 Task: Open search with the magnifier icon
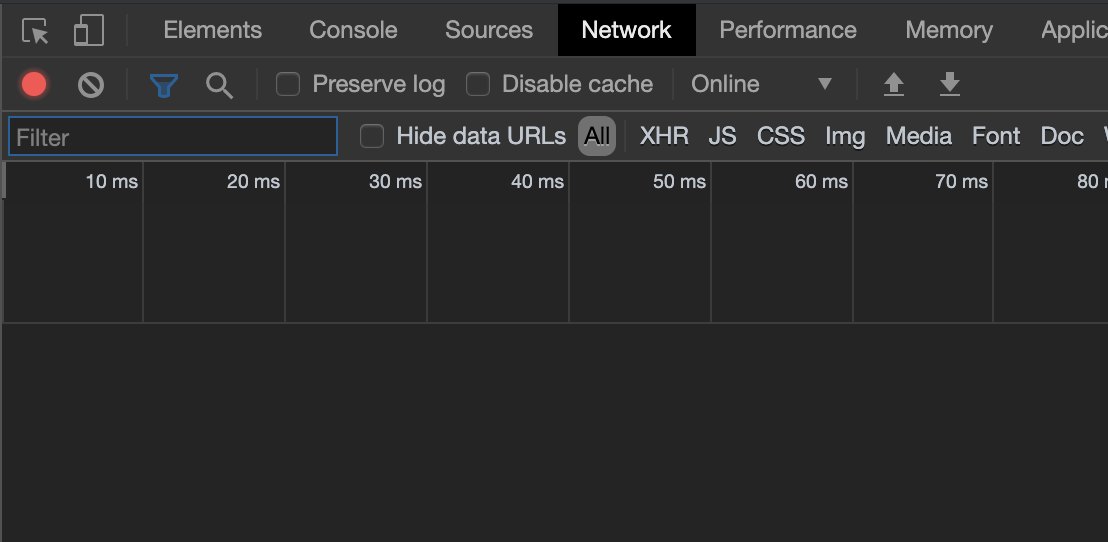click(219, 86)
